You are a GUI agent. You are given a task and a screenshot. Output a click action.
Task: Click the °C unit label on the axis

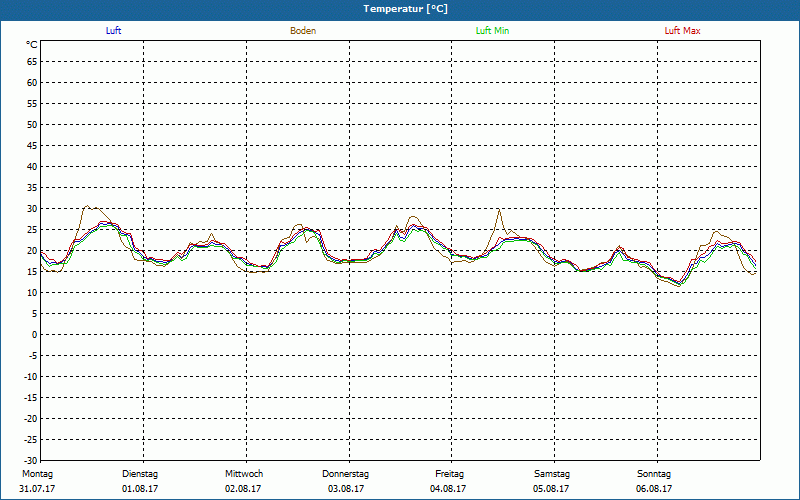coord(32,45)
